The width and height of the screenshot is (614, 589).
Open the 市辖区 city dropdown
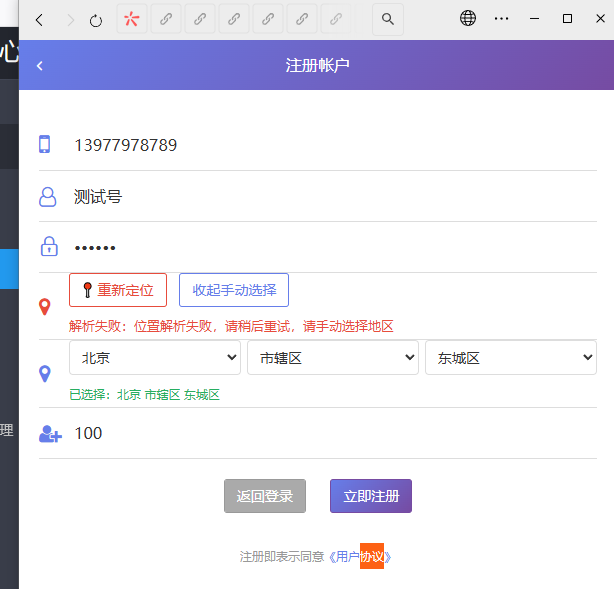tap(333, 358)
